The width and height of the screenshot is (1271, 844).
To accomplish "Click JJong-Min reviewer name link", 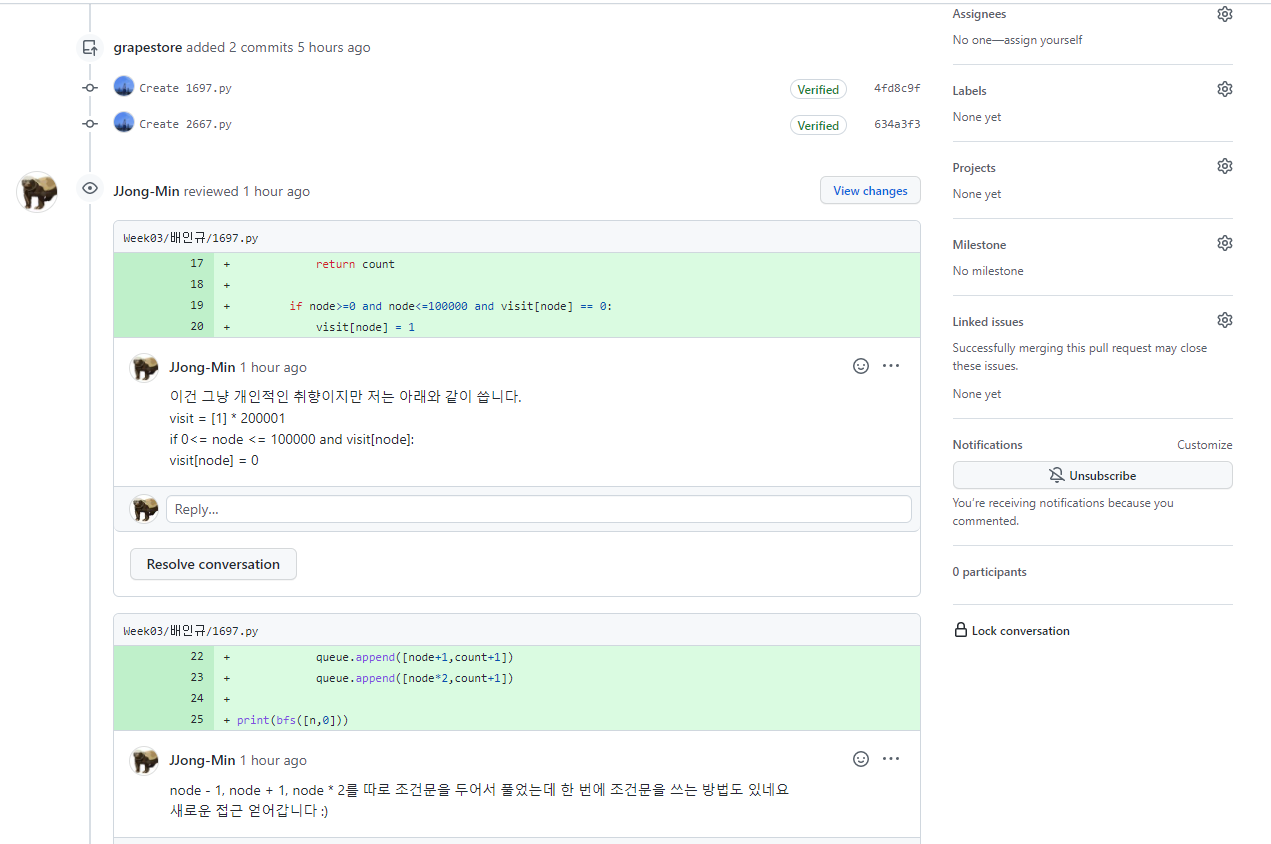I will 146,191.
